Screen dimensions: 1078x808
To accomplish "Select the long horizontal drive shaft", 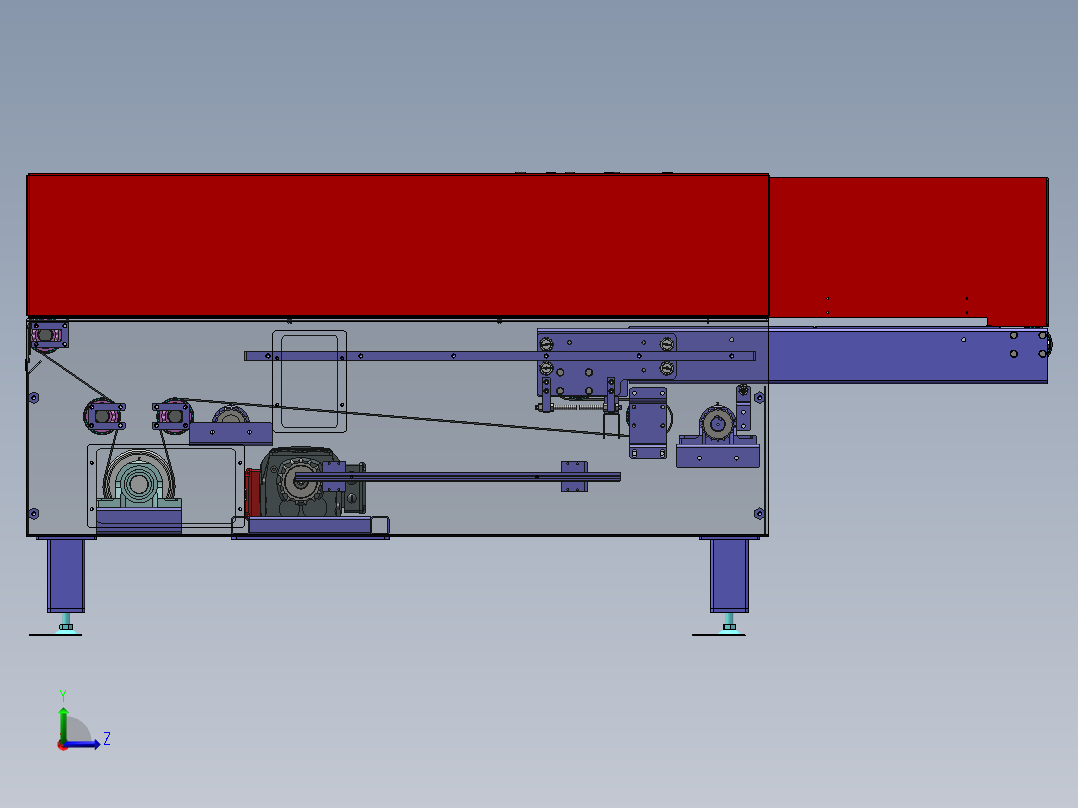I will pyautogui.click(x=458, y=477).
